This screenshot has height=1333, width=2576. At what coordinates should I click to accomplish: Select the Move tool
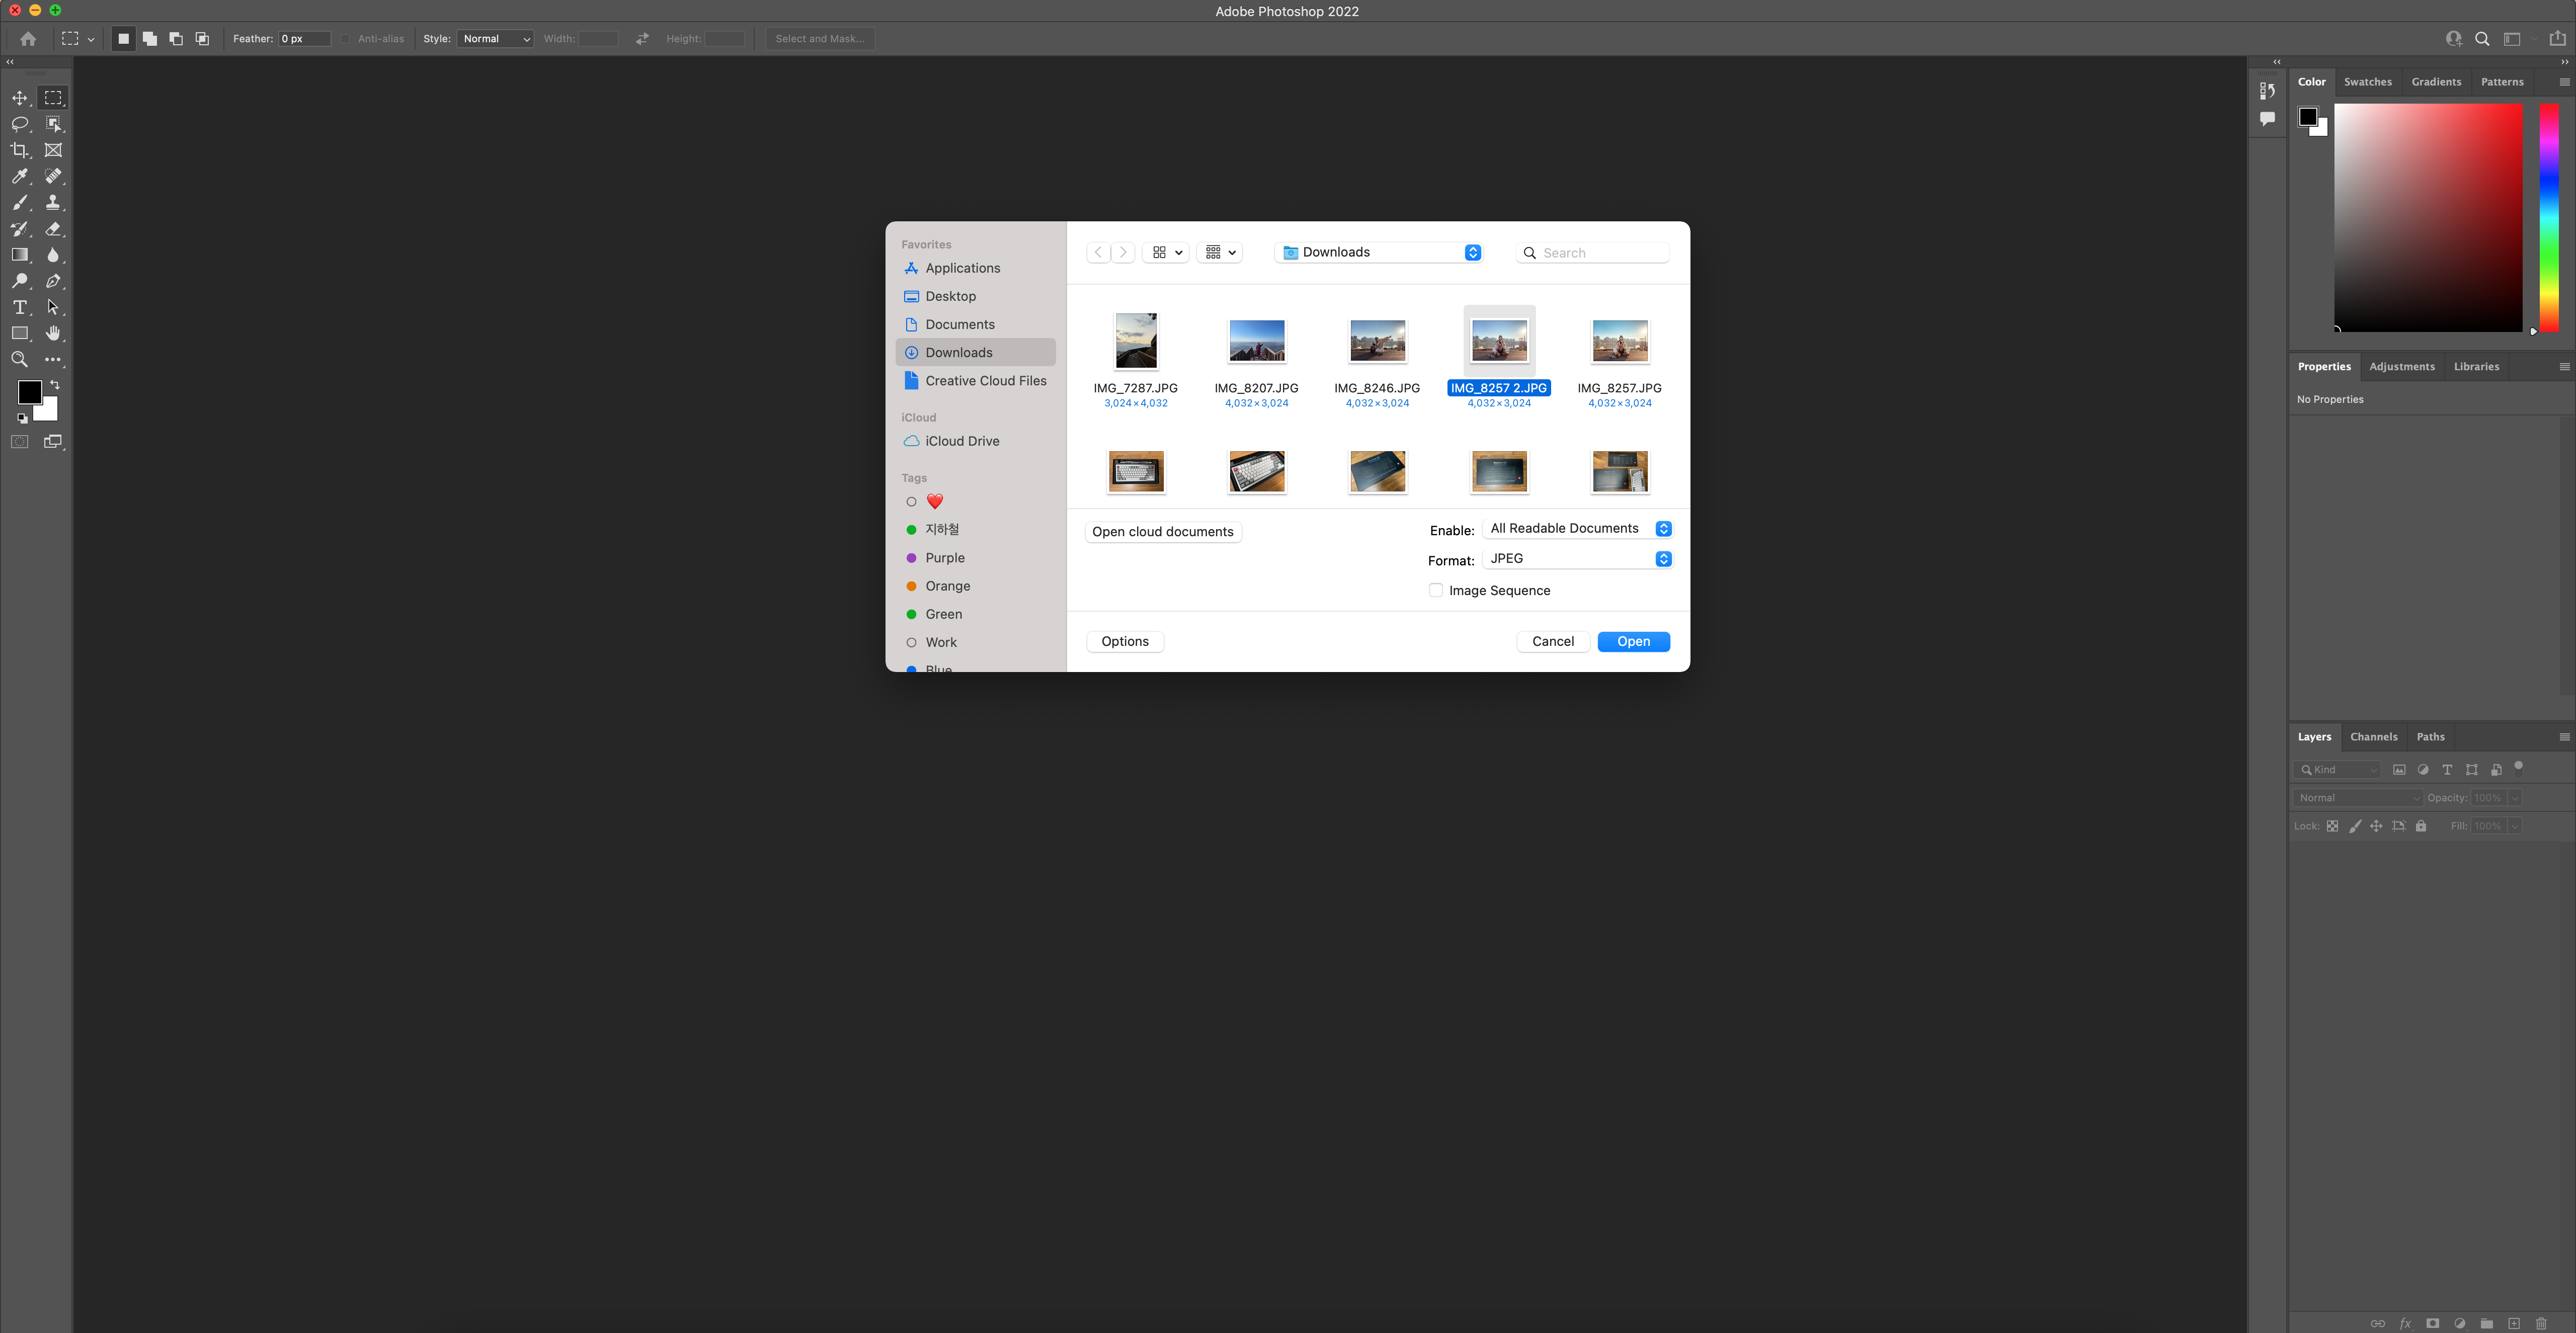pyautogui.click(x=19, y=98)
